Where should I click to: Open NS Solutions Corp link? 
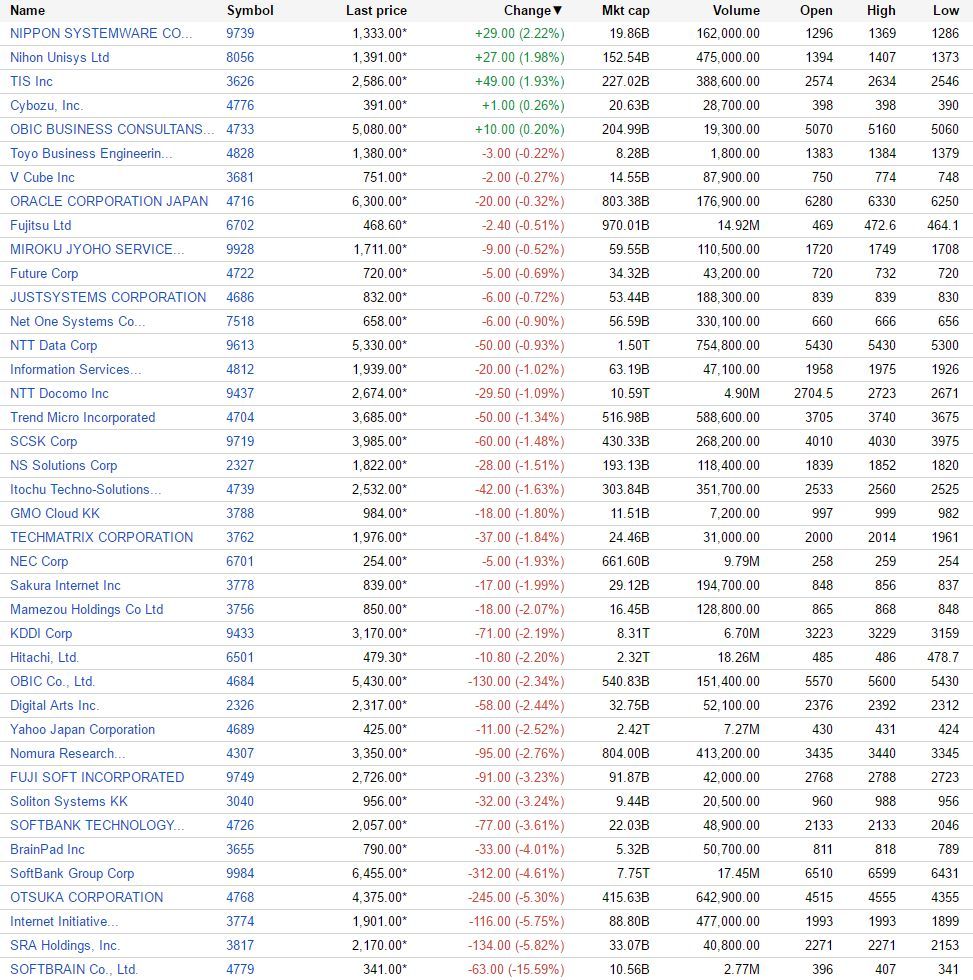64,466
